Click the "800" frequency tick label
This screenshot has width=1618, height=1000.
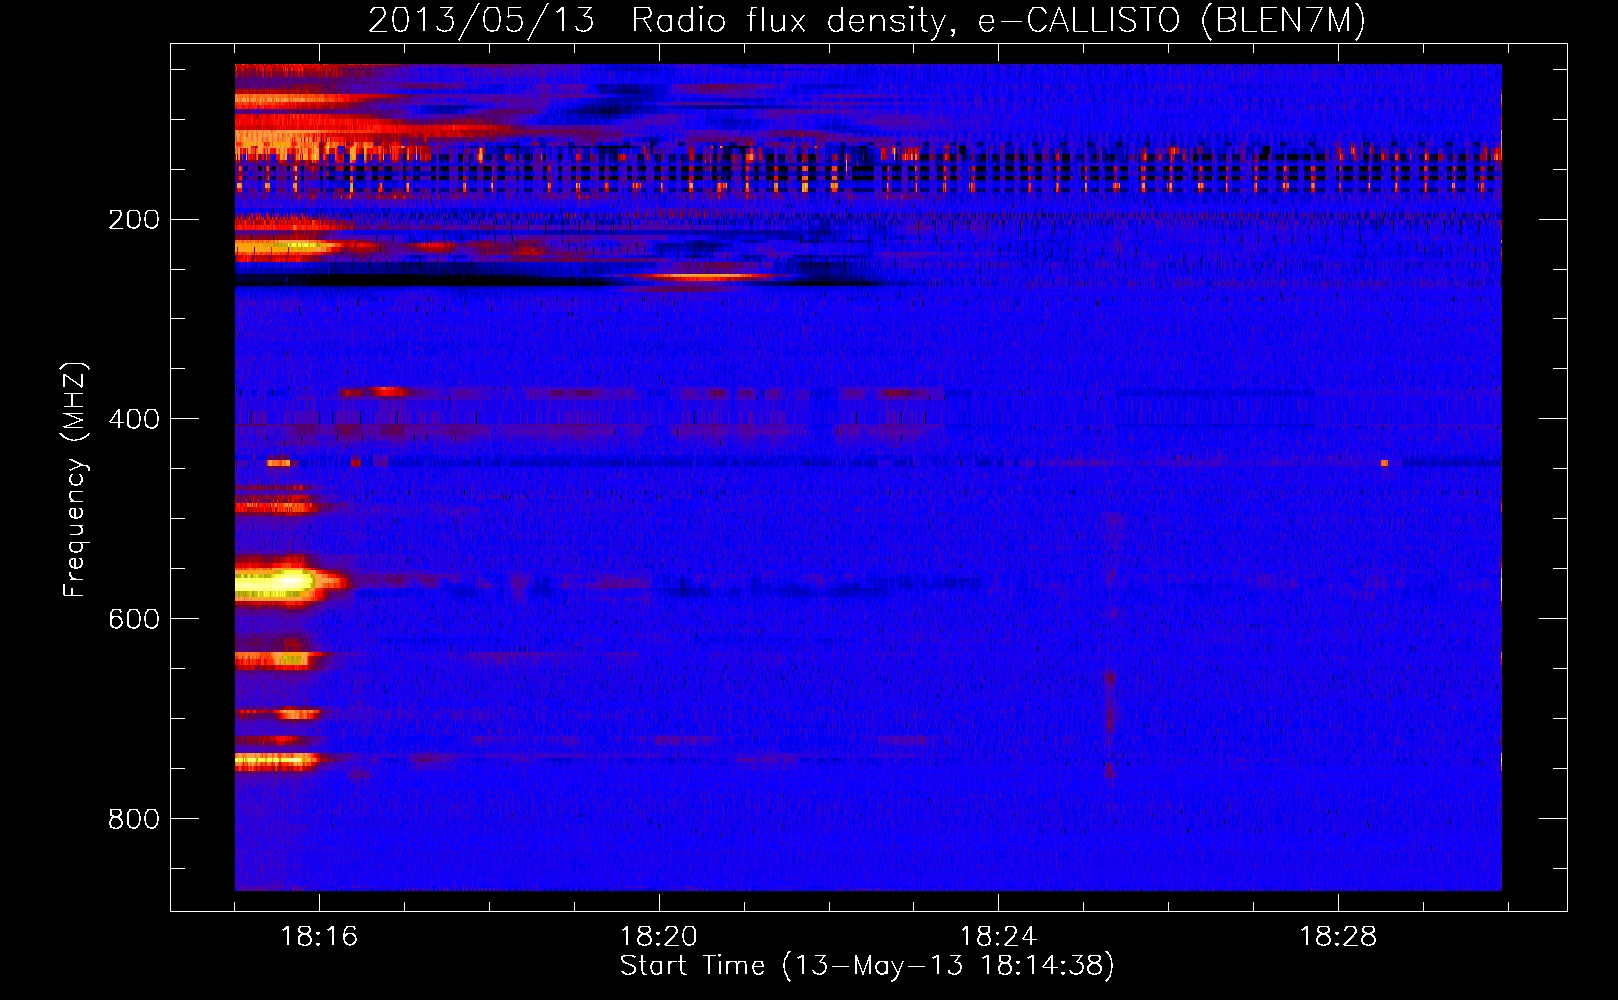point(133,819)
